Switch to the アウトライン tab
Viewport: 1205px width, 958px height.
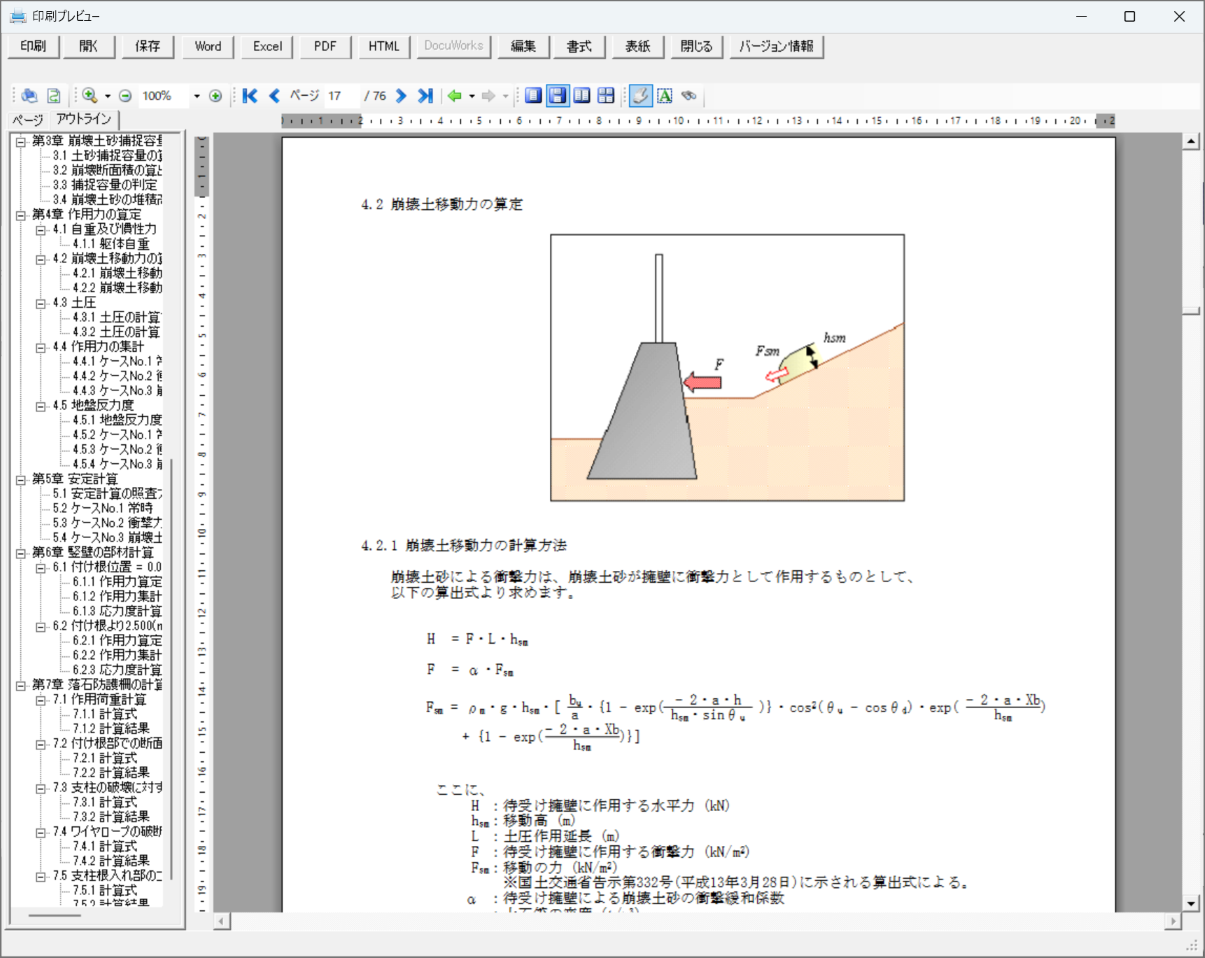pos(84,120)
